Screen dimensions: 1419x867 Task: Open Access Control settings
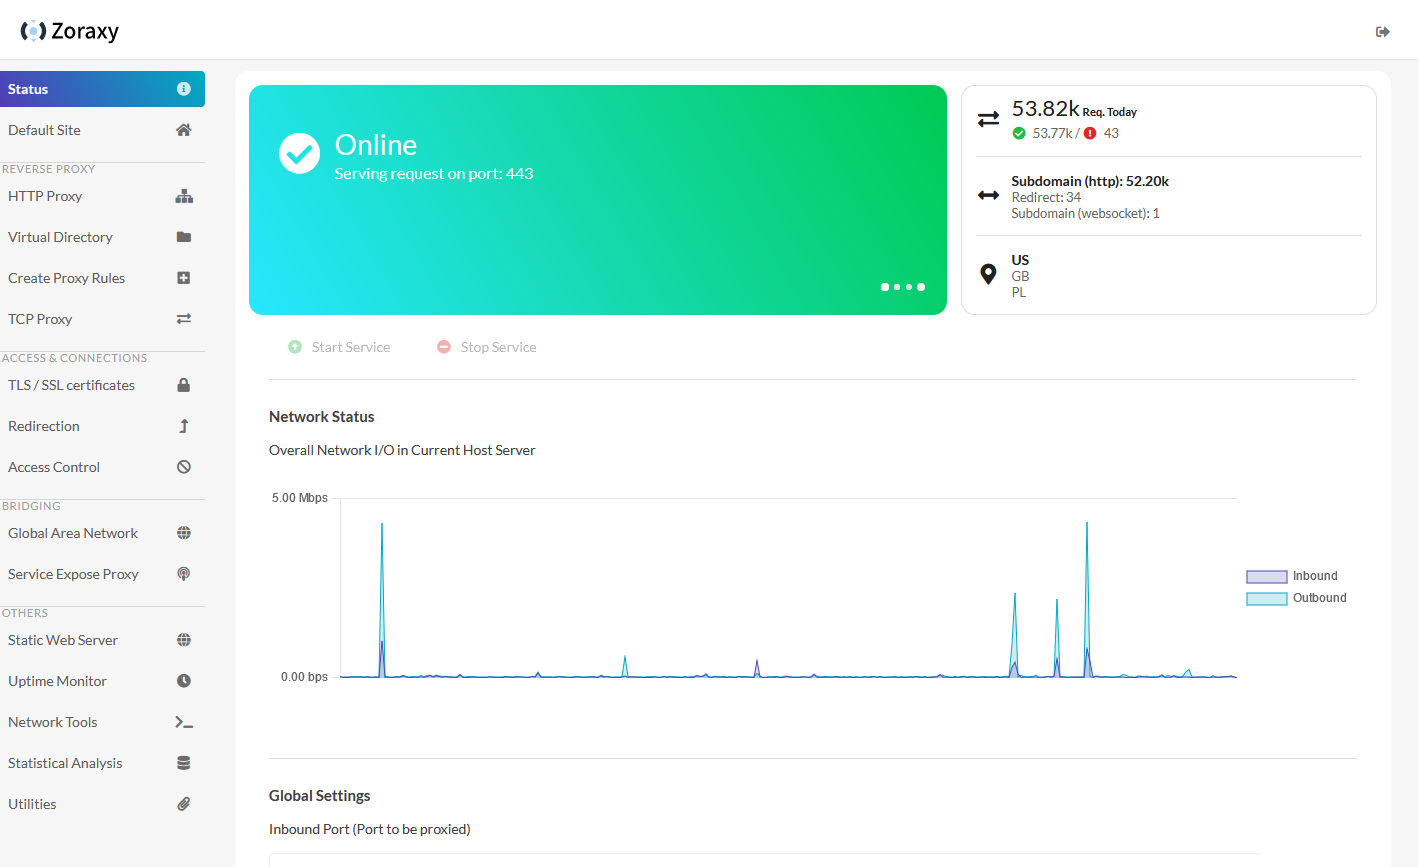click(102, 467)
